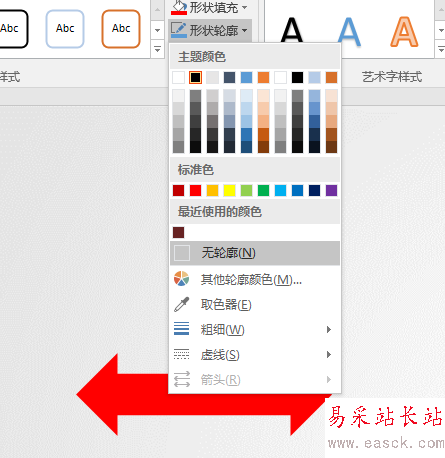
Task: Click the paint bucket icon of 形状填充
Action: [x=179, y=7]
